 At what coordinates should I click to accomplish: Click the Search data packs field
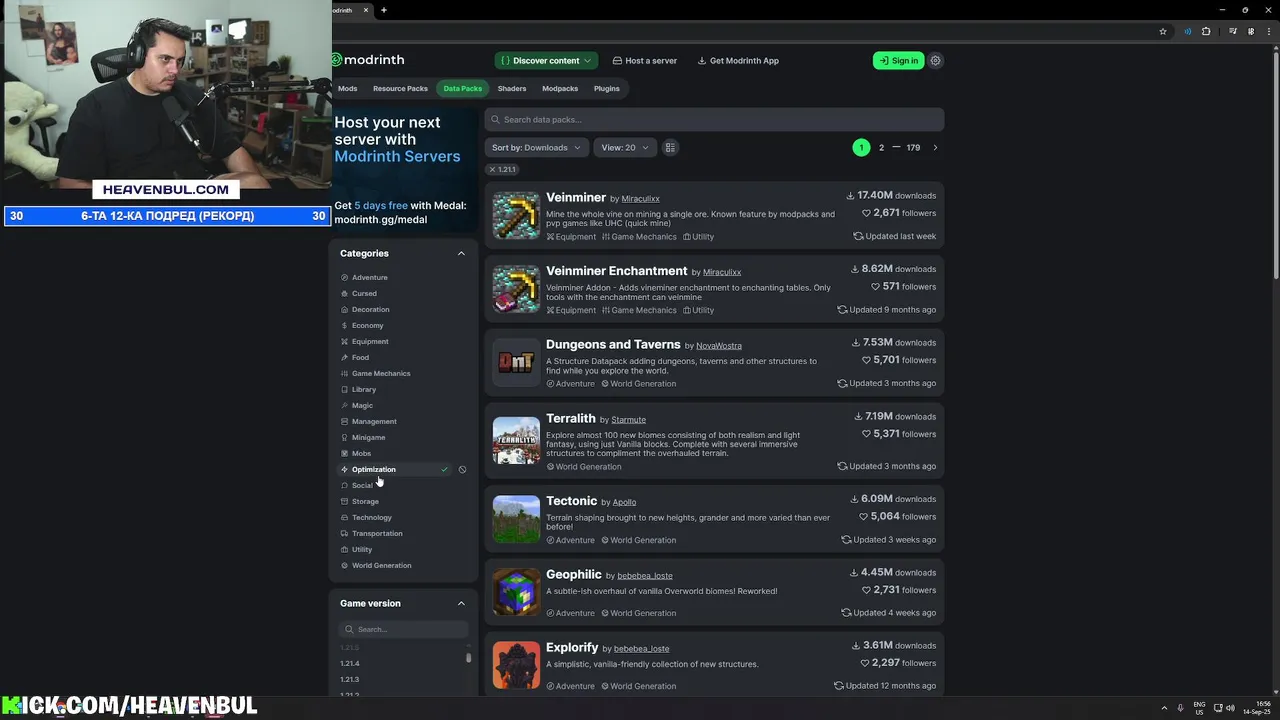point(714,119)
